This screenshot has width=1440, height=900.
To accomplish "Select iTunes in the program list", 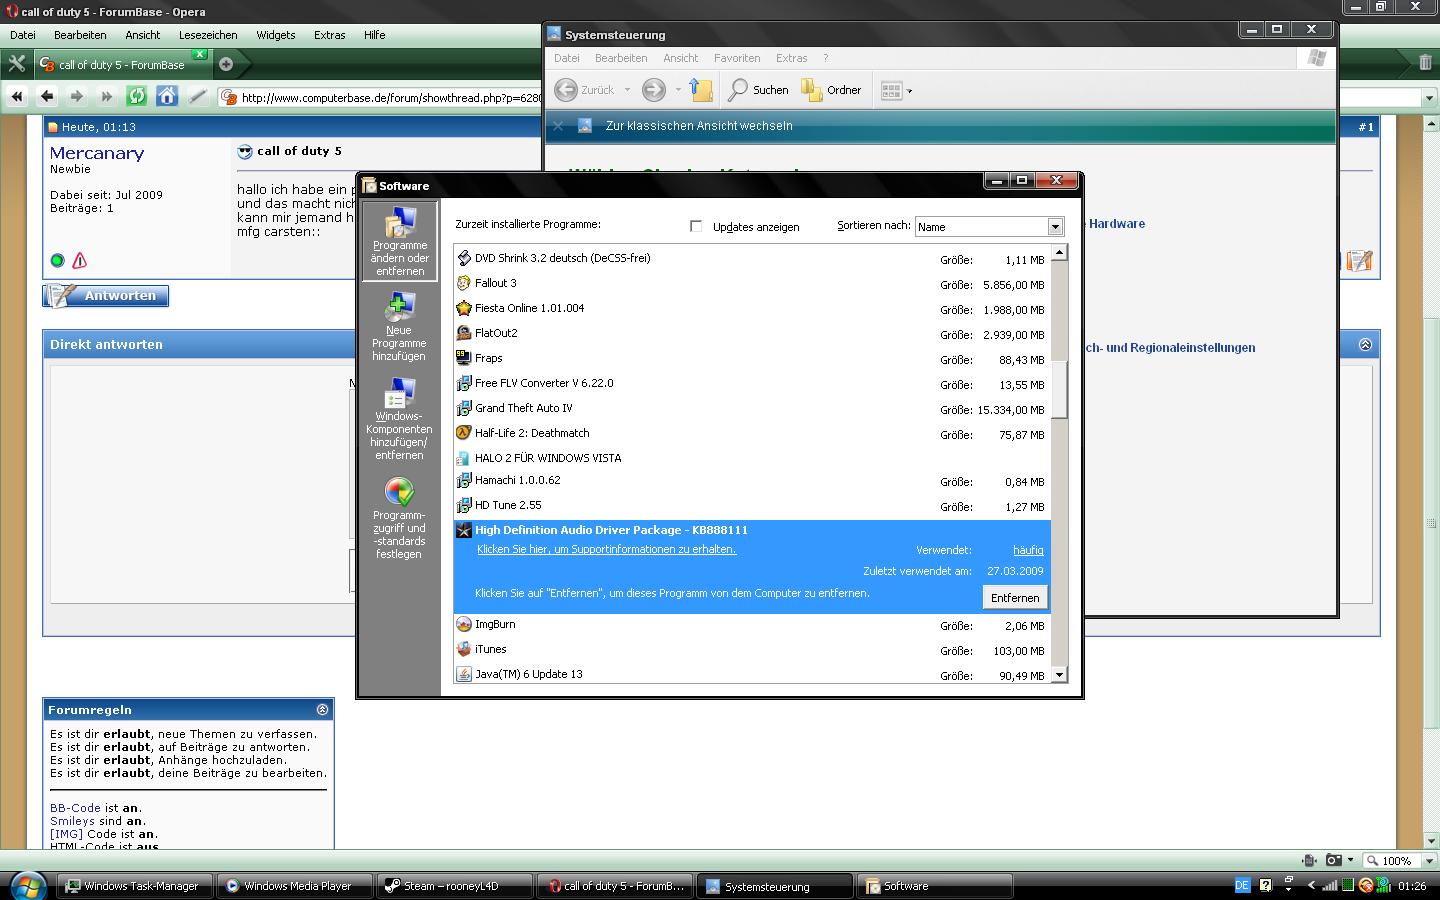I will coord(752,650).
